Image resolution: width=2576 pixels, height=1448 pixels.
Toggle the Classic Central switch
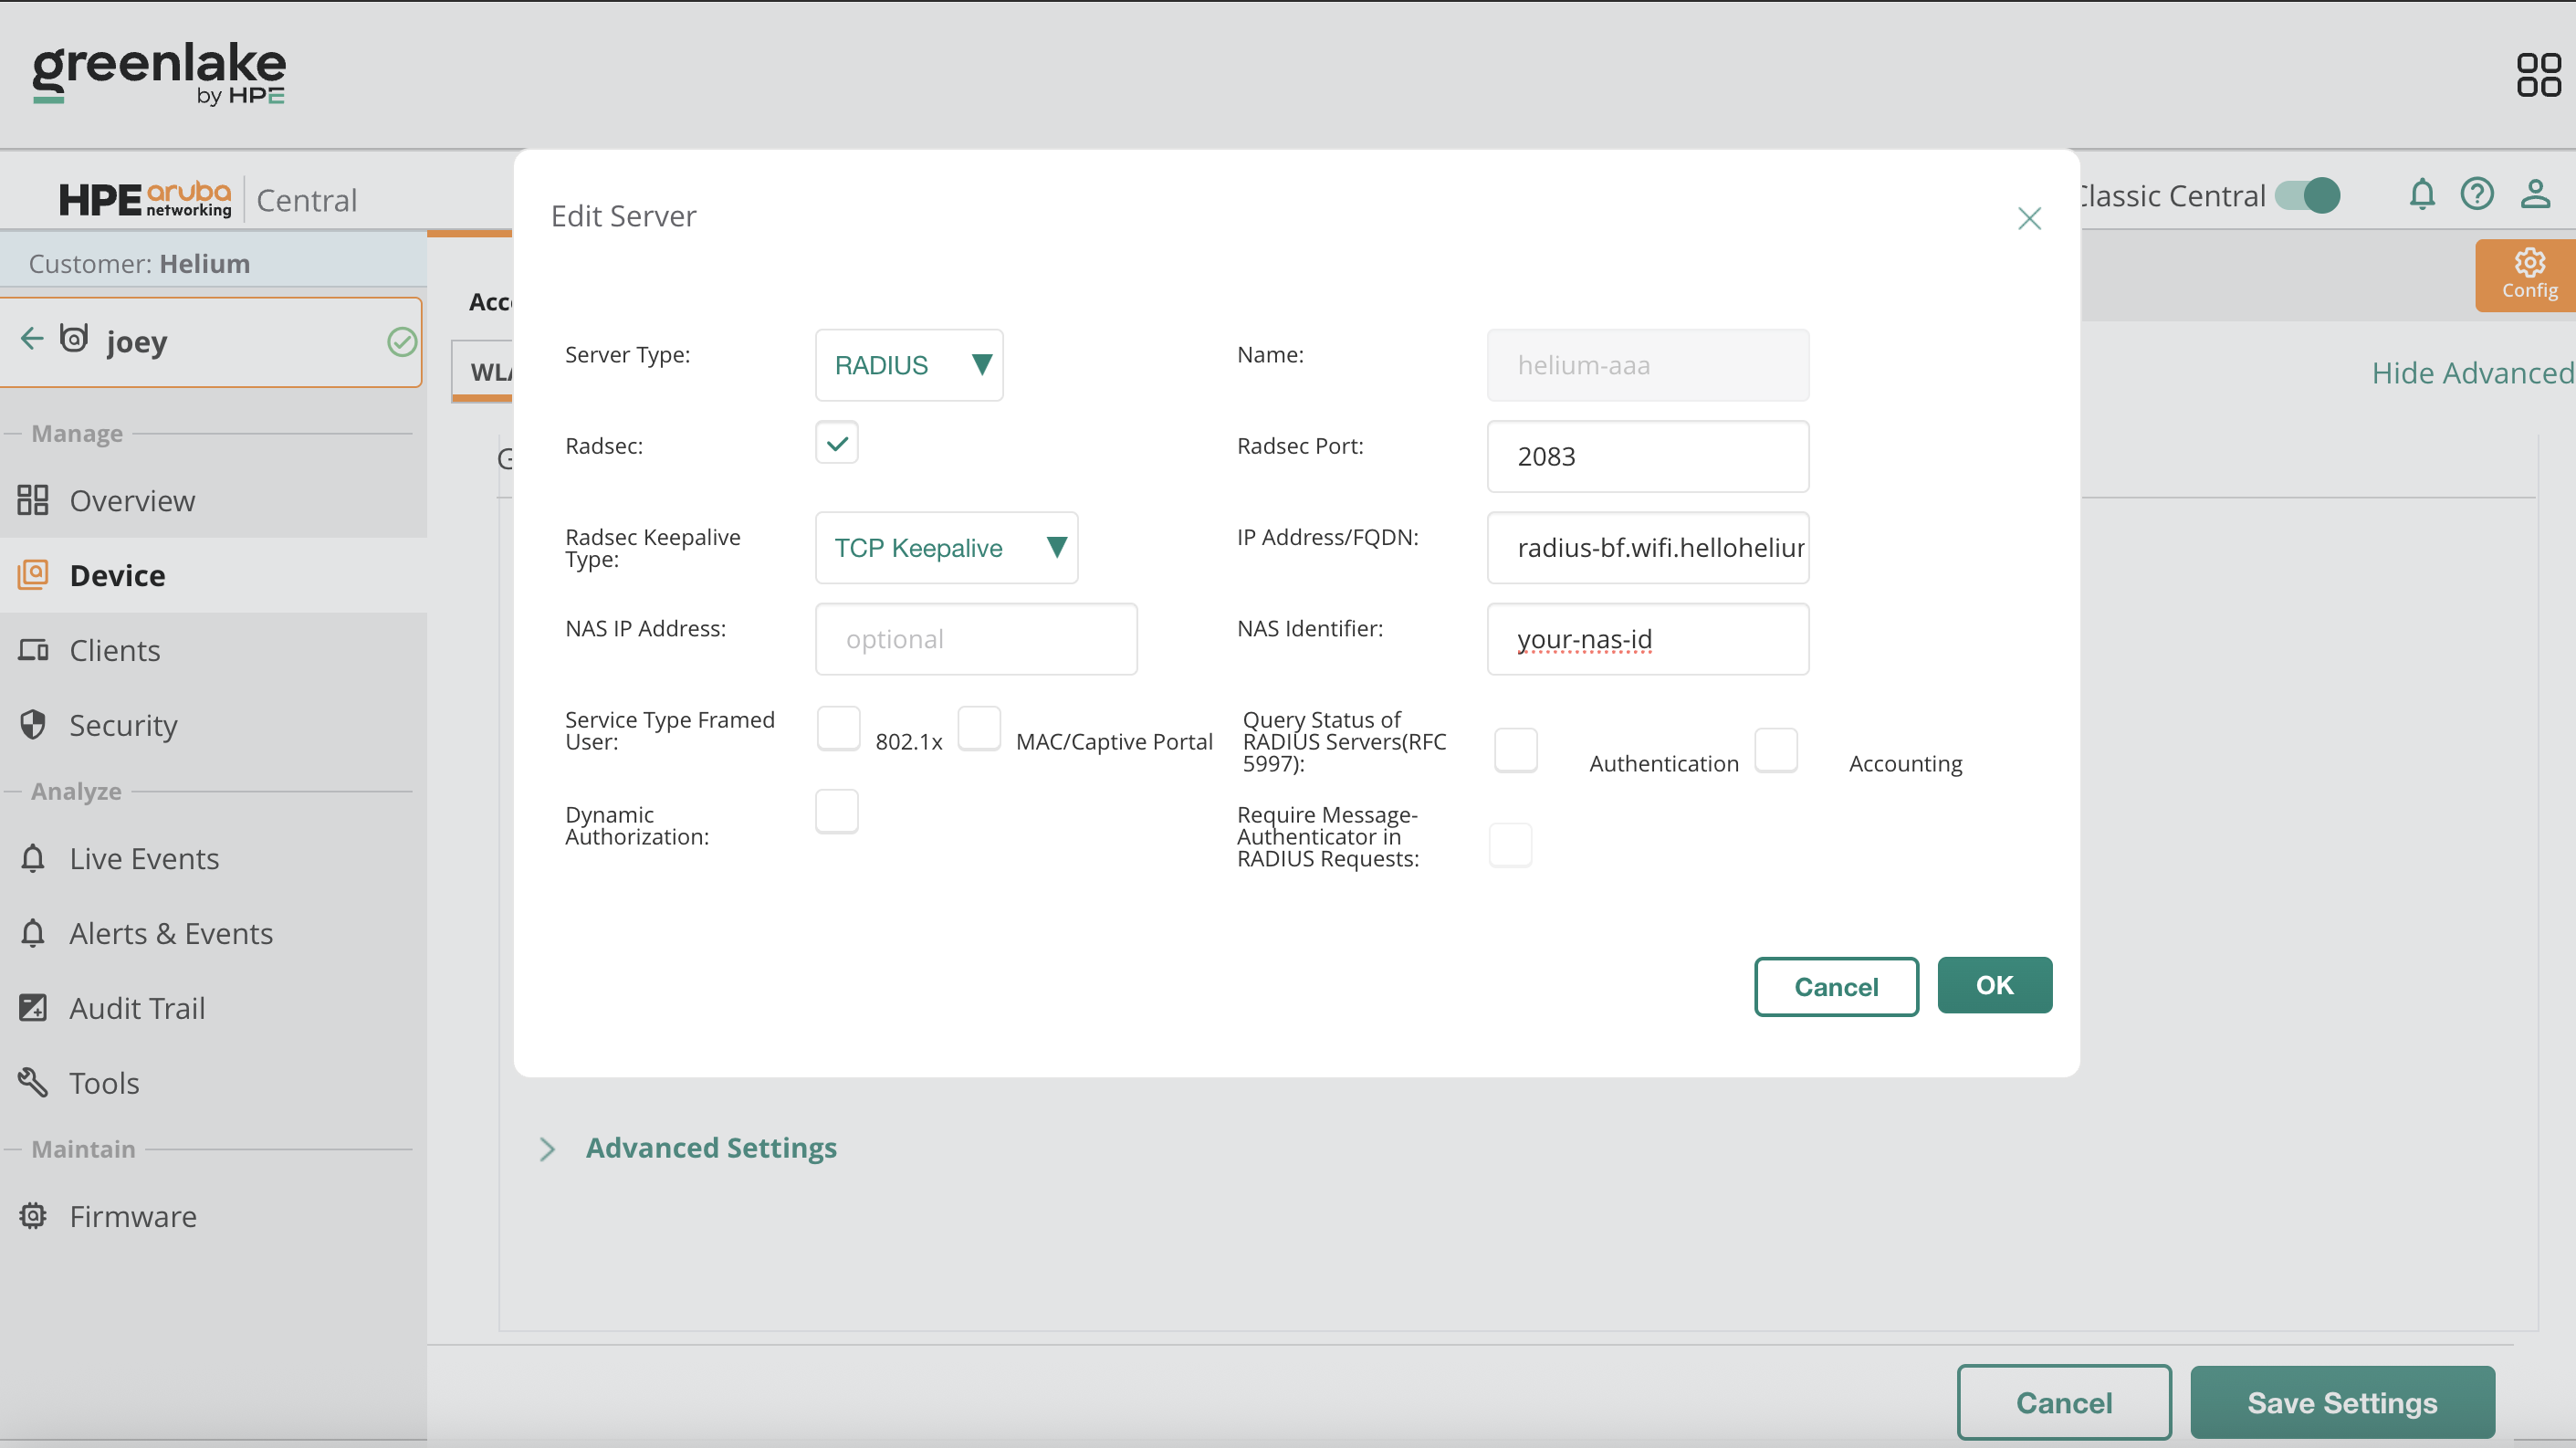[2307, 195]
